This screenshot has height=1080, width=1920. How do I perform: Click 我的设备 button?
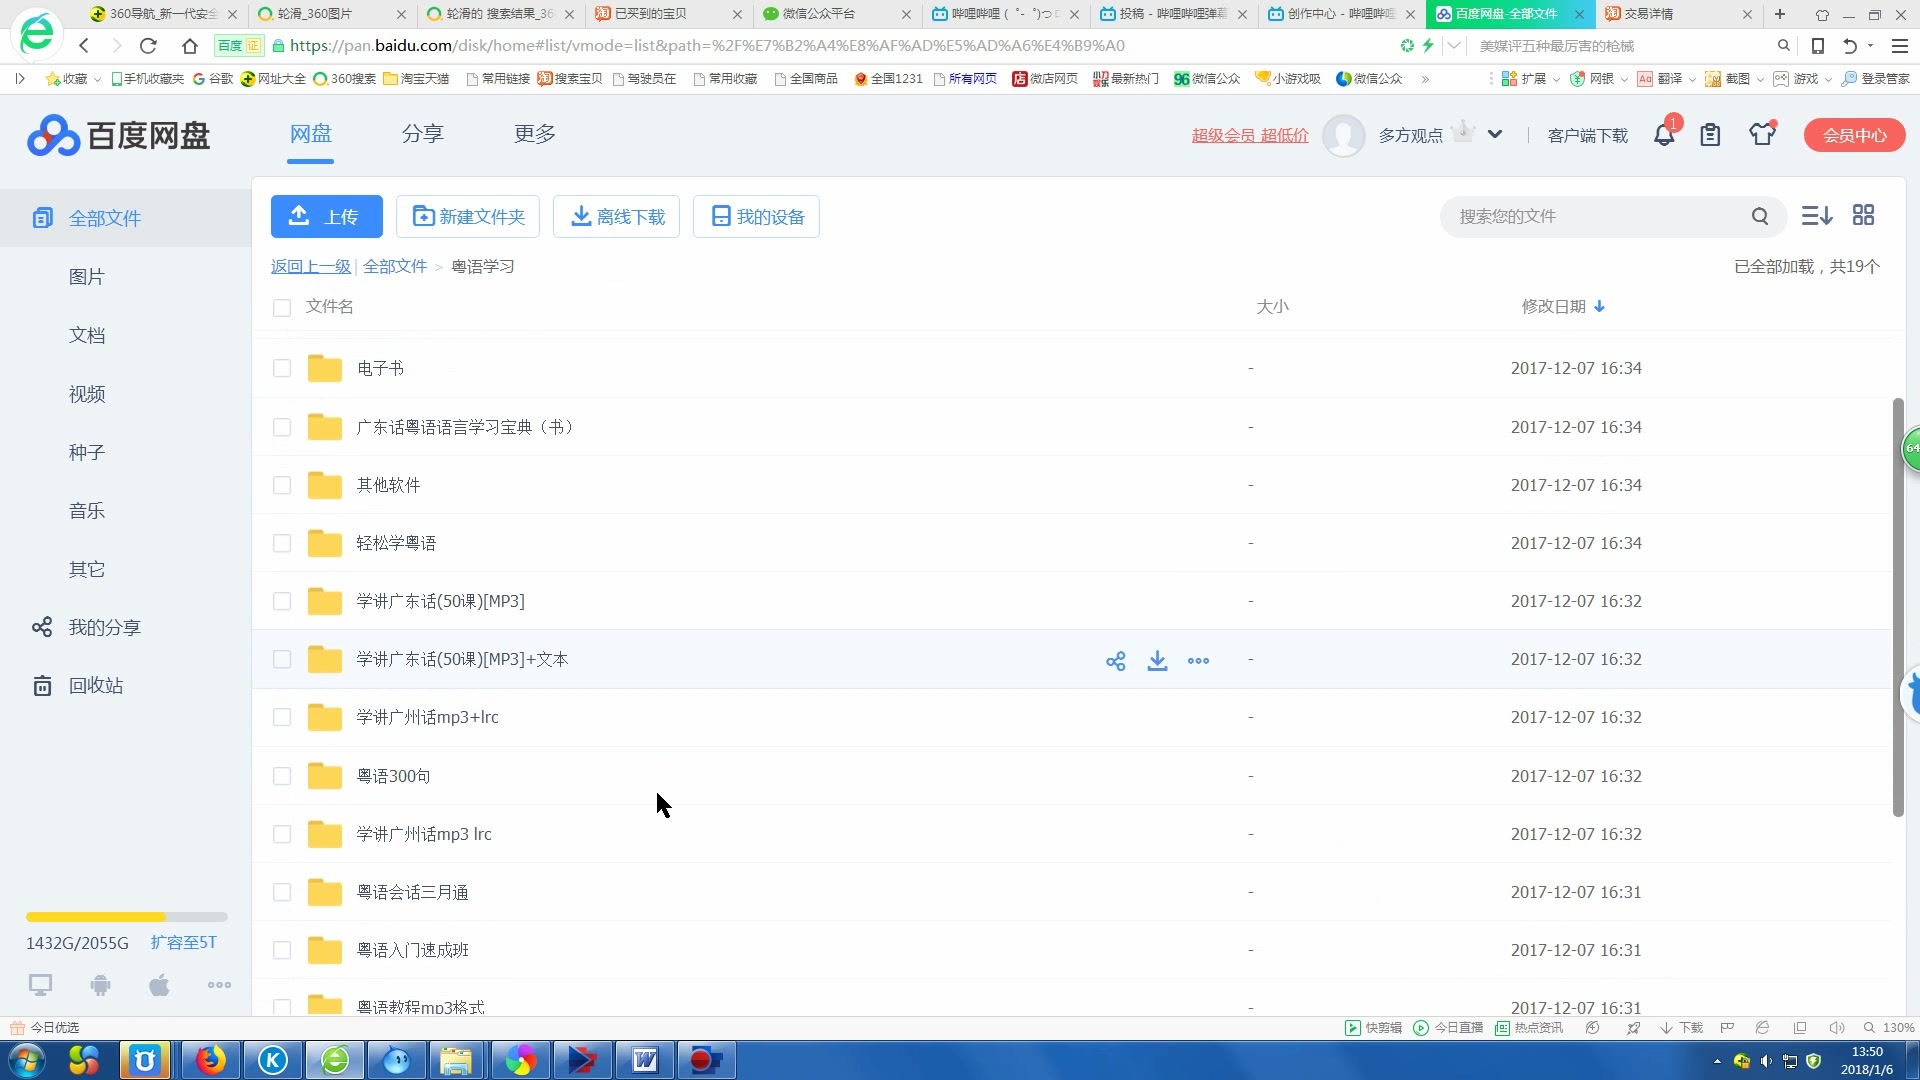[756, 217]
